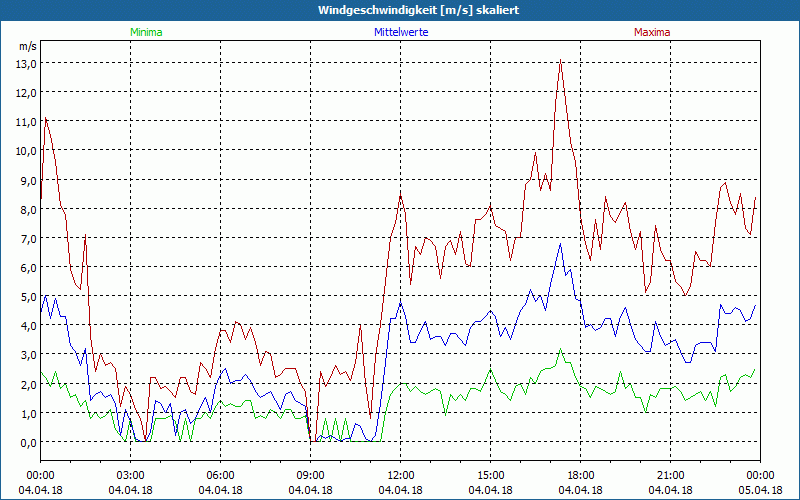Image resolution: width=800 pixels, height=500 pixels.
Task: Click the 05.04.18 date label
Action: [x=760, y=490]
